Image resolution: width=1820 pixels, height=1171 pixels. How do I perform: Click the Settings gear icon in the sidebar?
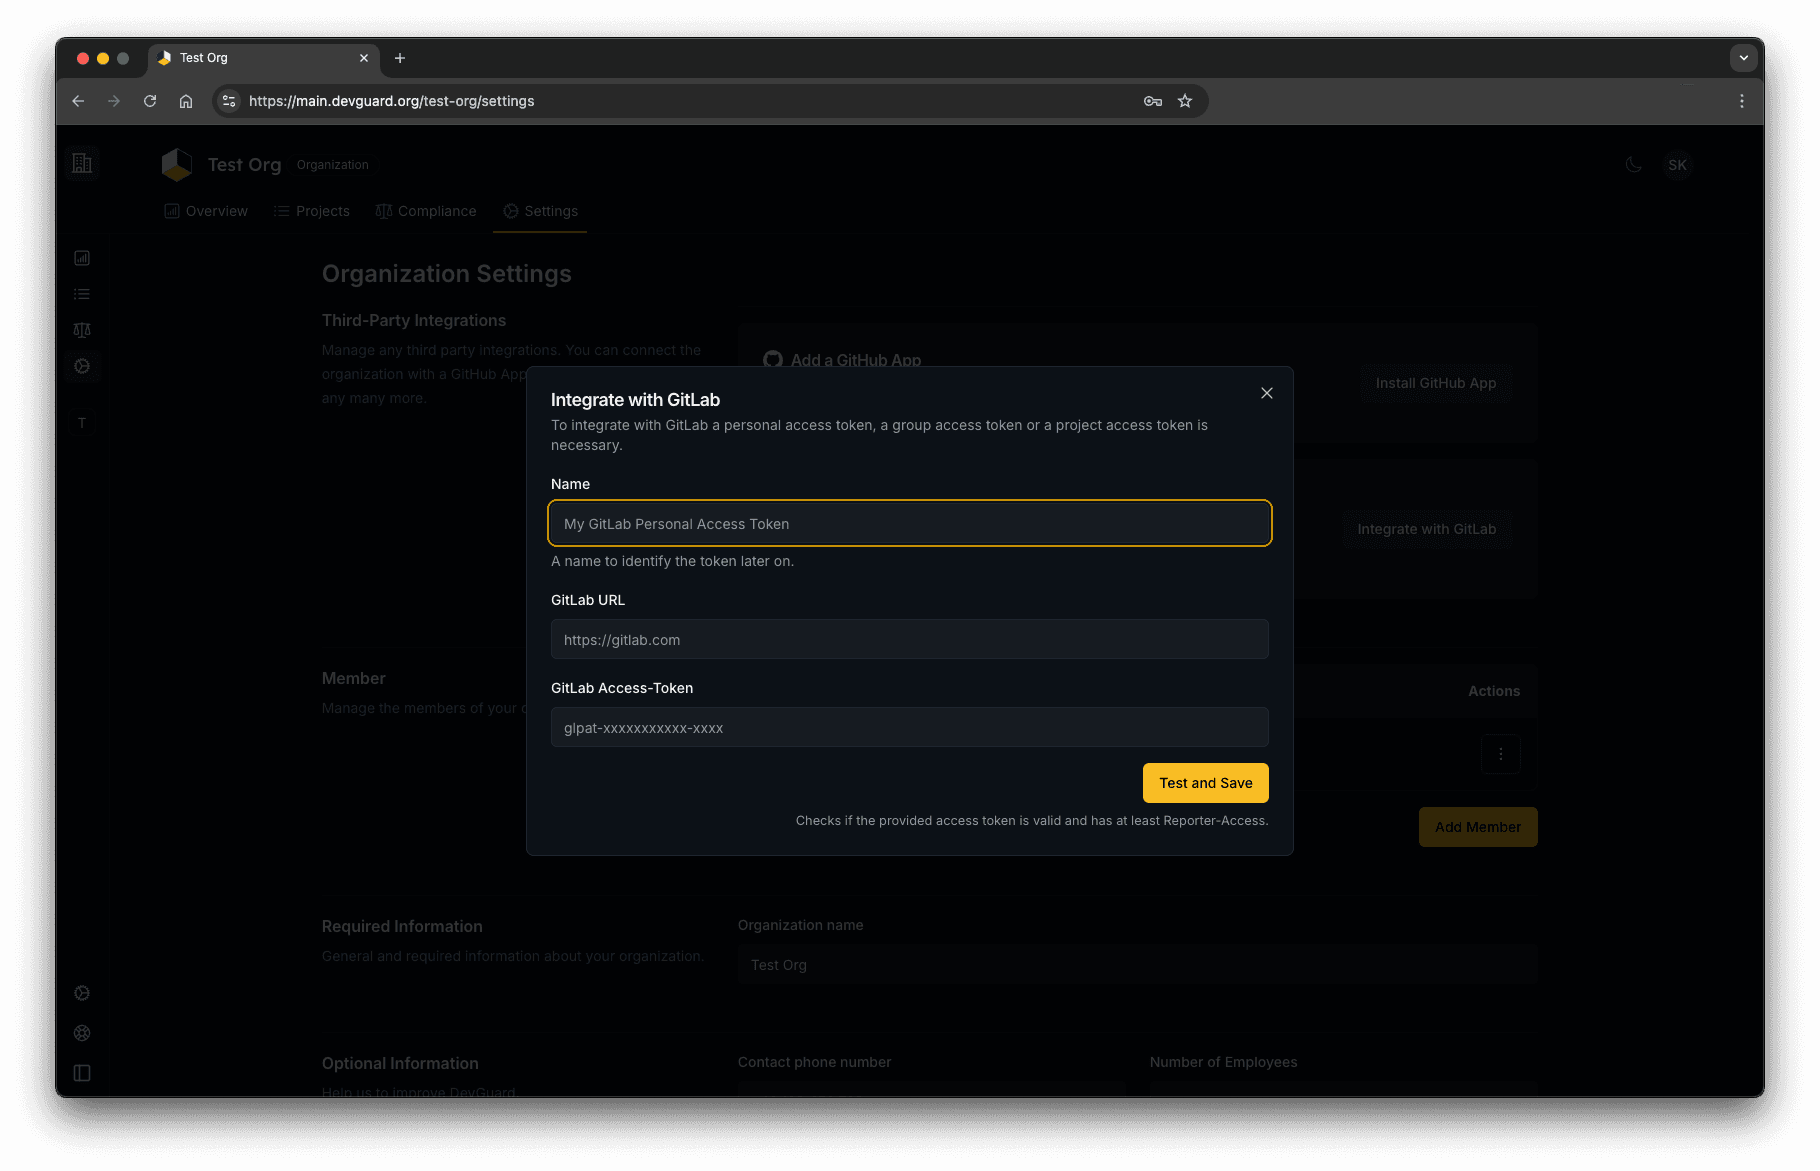tap(82, 366)
